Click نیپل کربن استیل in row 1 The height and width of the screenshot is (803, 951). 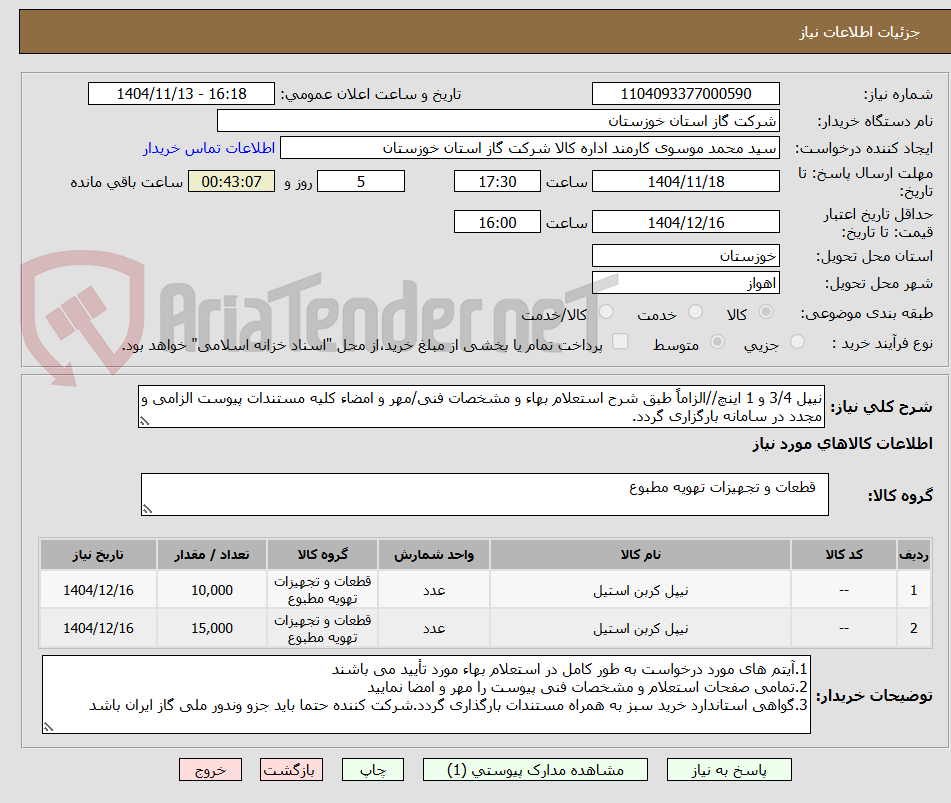640,590
